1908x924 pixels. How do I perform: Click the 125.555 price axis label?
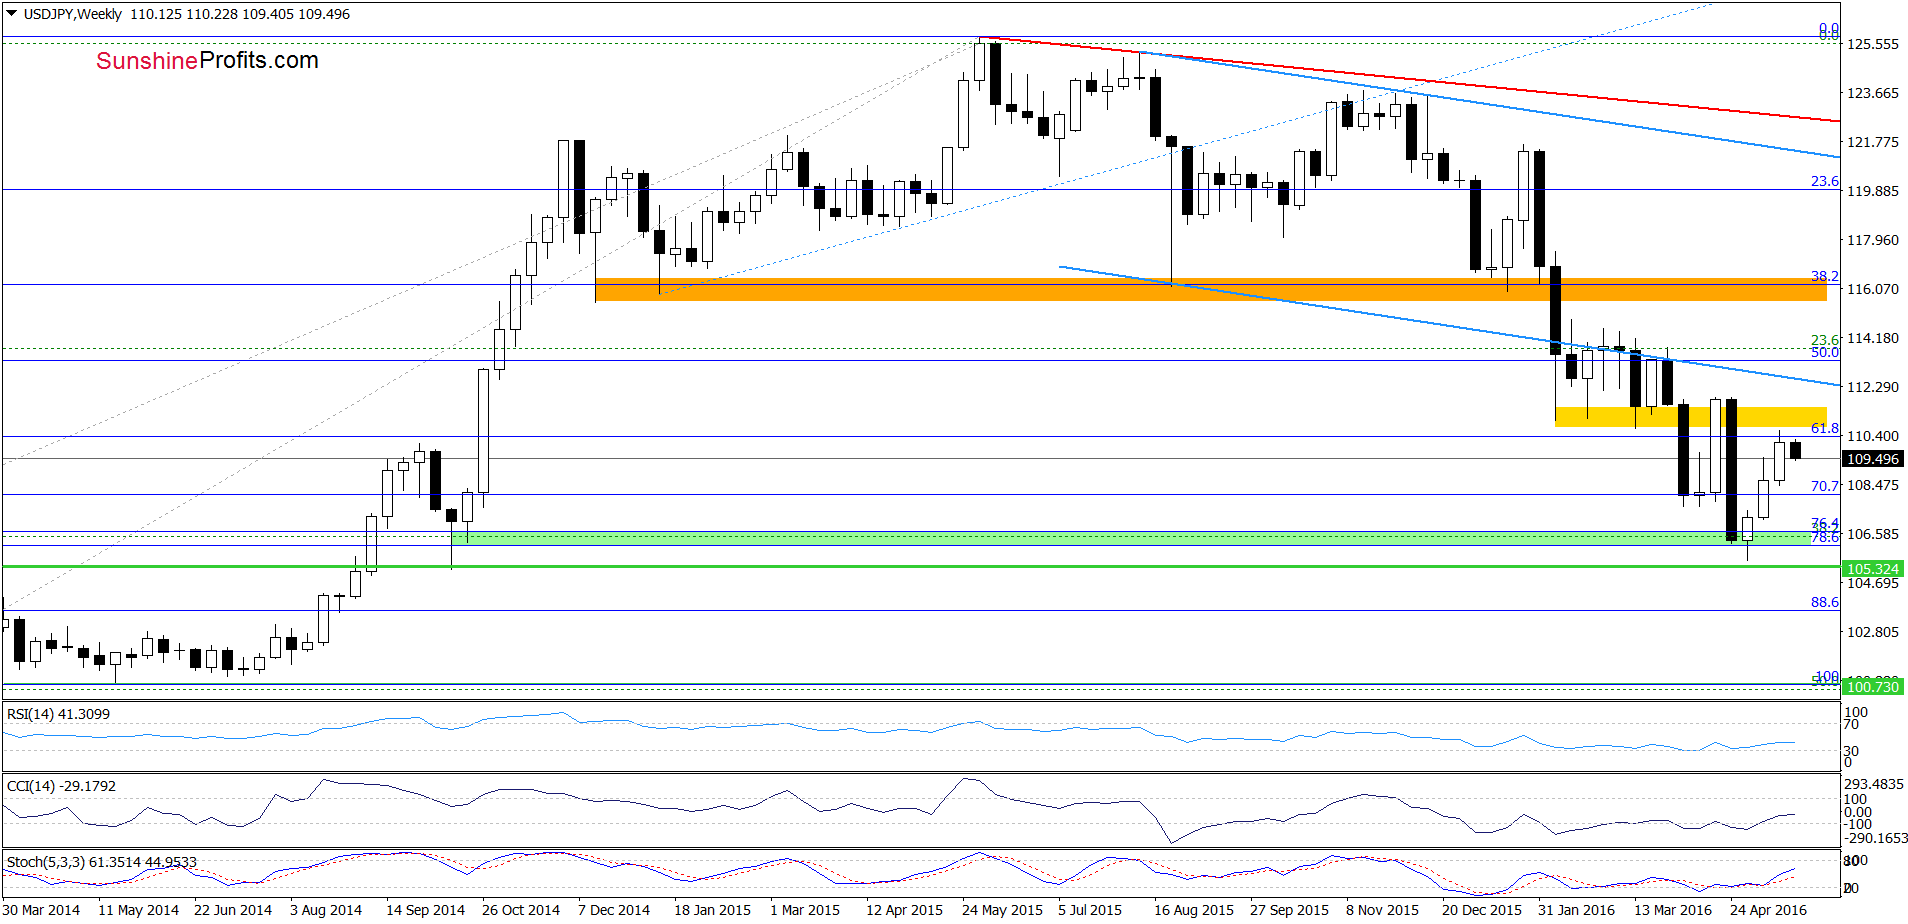click(x=1872, y=44)
